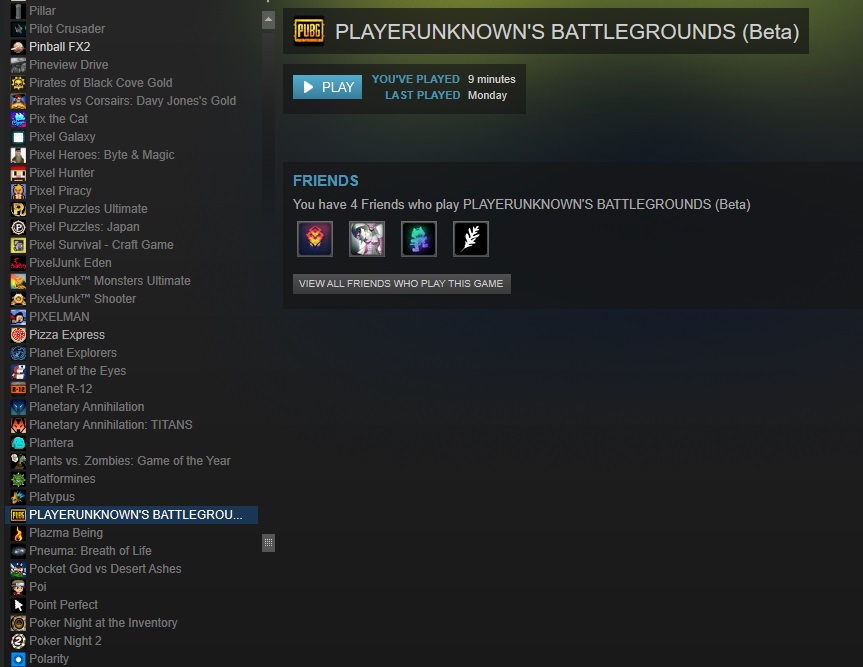Launch PUBG with the PLAY button
The height and width of the screenshot is (667, 863).
point(327,87)
